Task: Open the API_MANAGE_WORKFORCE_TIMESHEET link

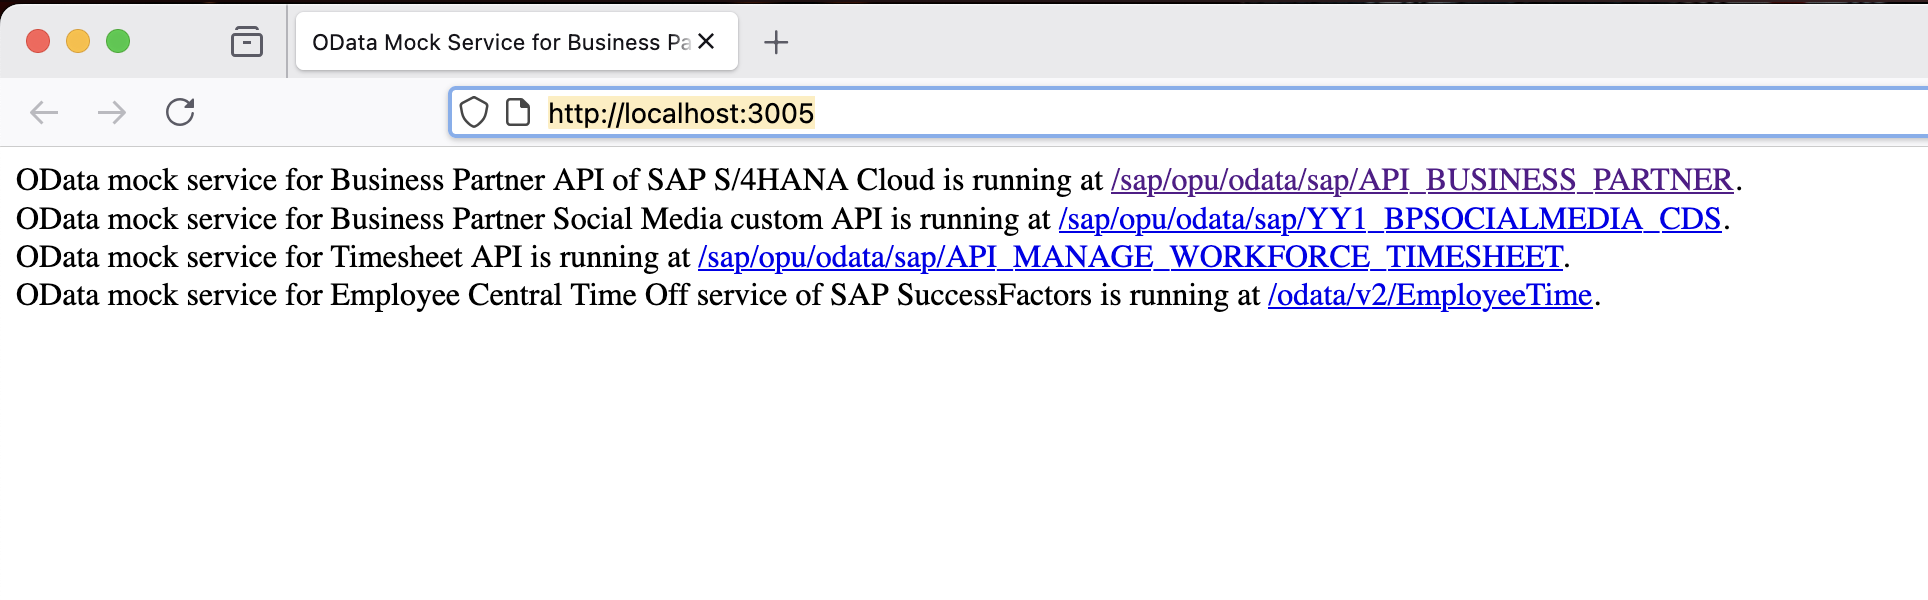Action: [1130, 257]
